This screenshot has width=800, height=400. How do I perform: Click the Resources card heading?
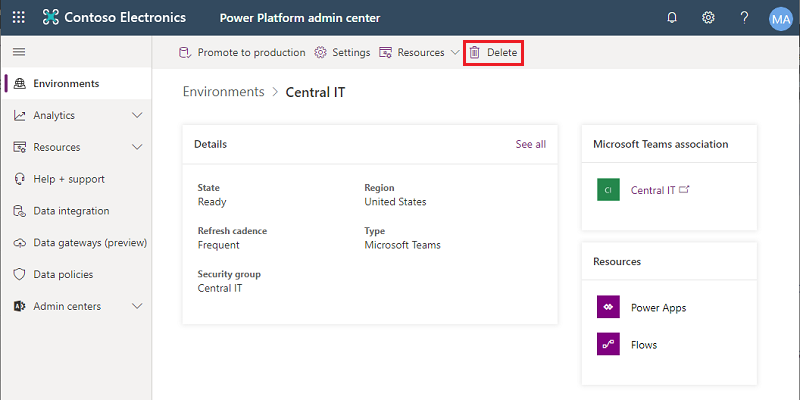617,262
